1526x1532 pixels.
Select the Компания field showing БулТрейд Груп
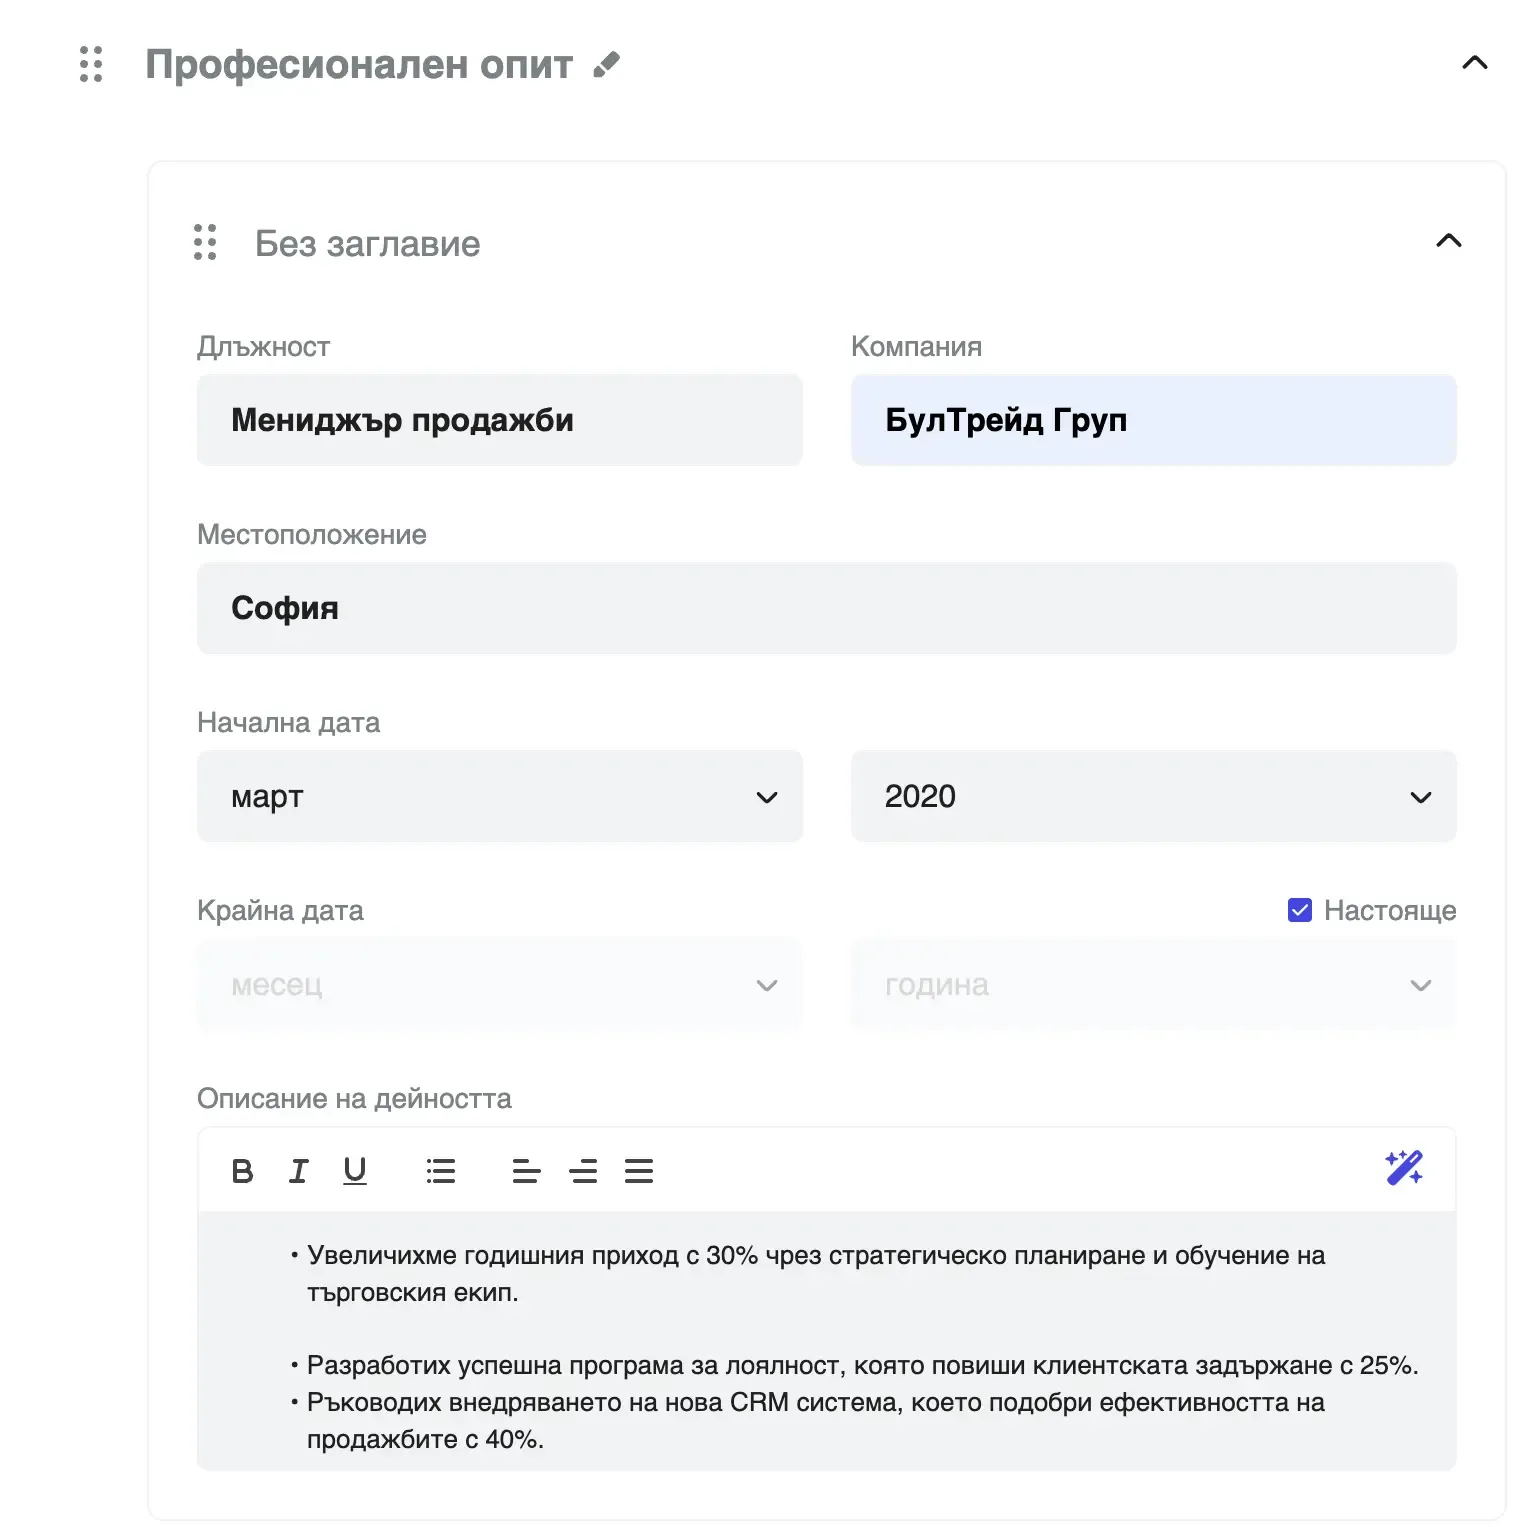point(1153,420)
